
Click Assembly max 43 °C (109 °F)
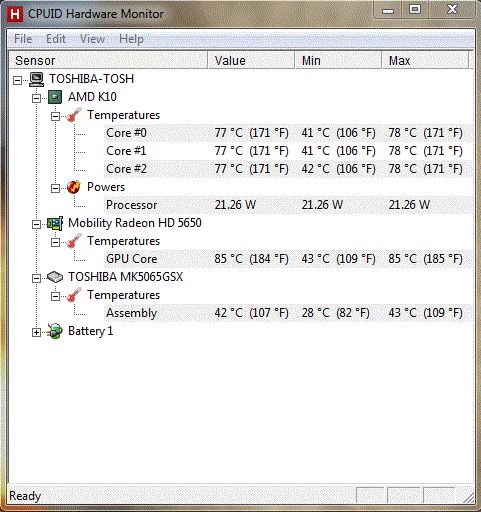pos(426,313)
